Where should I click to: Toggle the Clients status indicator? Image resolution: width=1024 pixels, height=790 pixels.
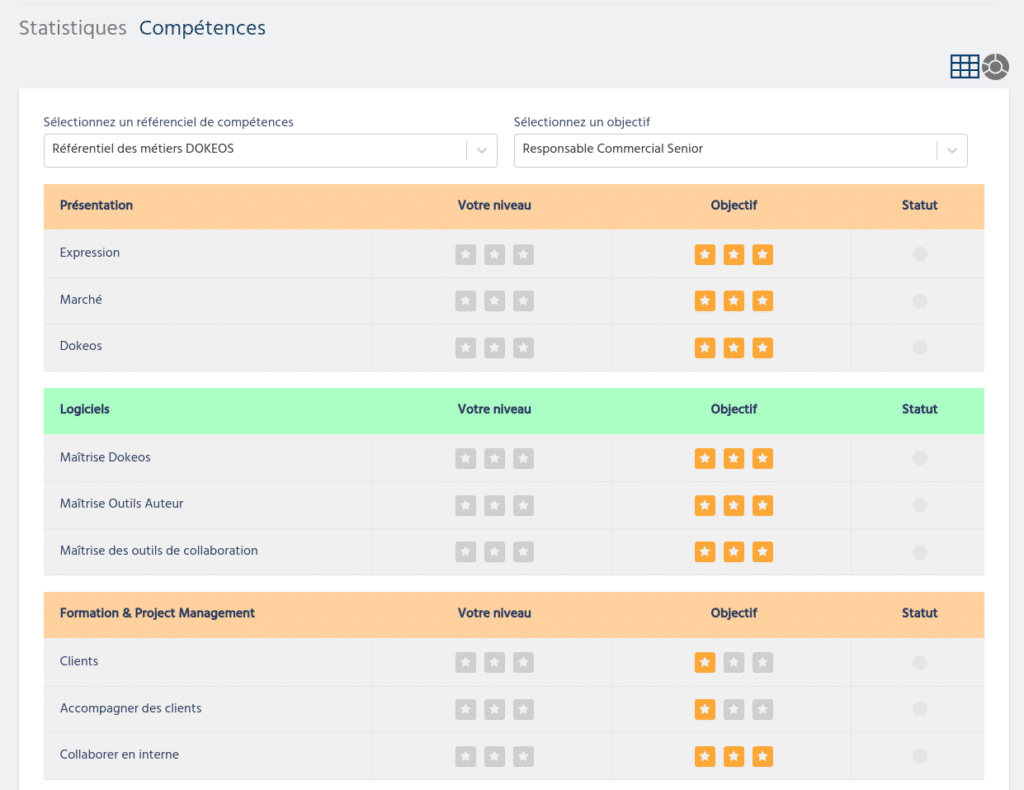920,663
